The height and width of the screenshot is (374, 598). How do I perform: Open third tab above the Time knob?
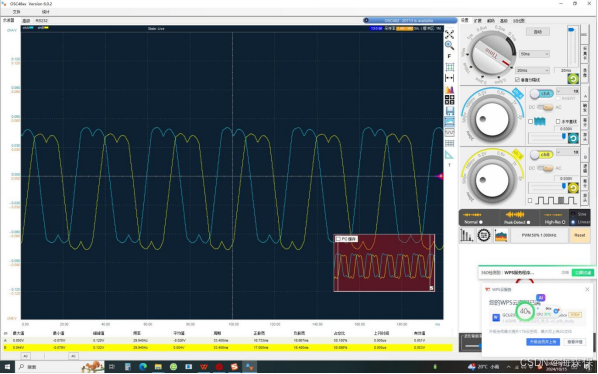pyautogui.click(x=491, y=21)
